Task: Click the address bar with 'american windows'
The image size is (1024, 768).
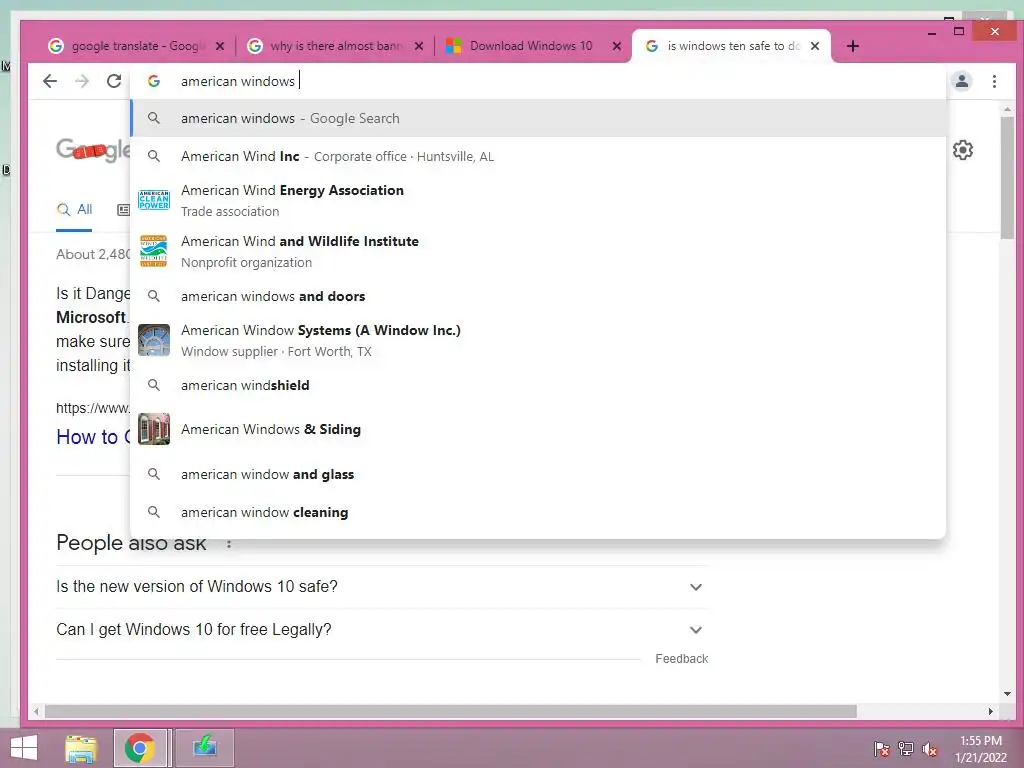Action: 539,81
